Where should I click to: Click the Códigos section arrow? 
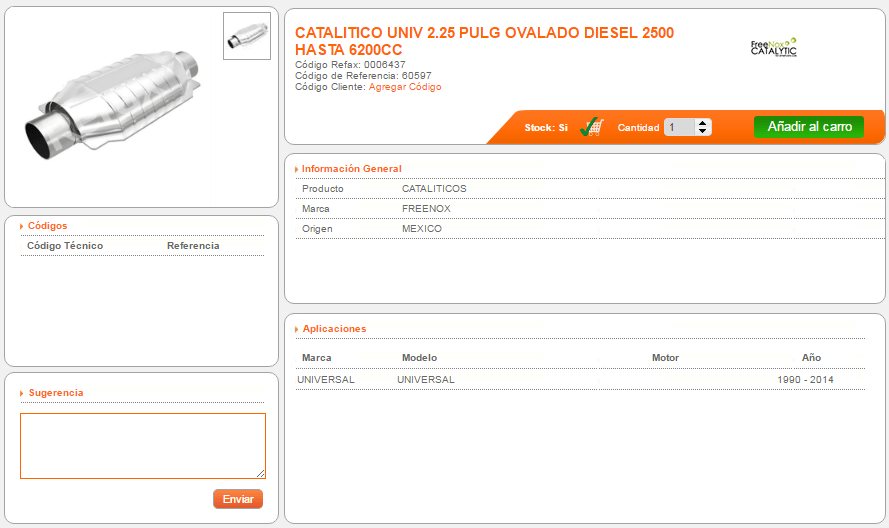pos(22,226)
